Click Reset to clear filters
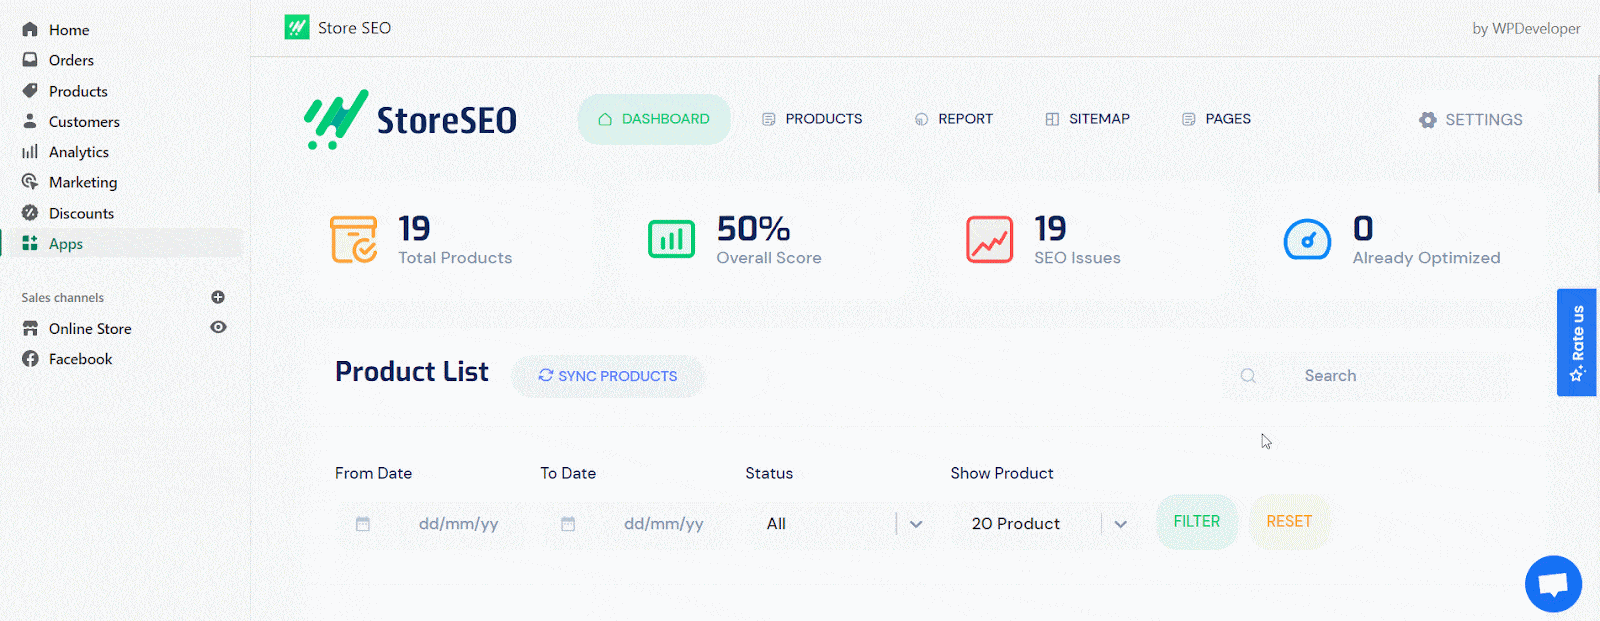 coord(1289,522)
